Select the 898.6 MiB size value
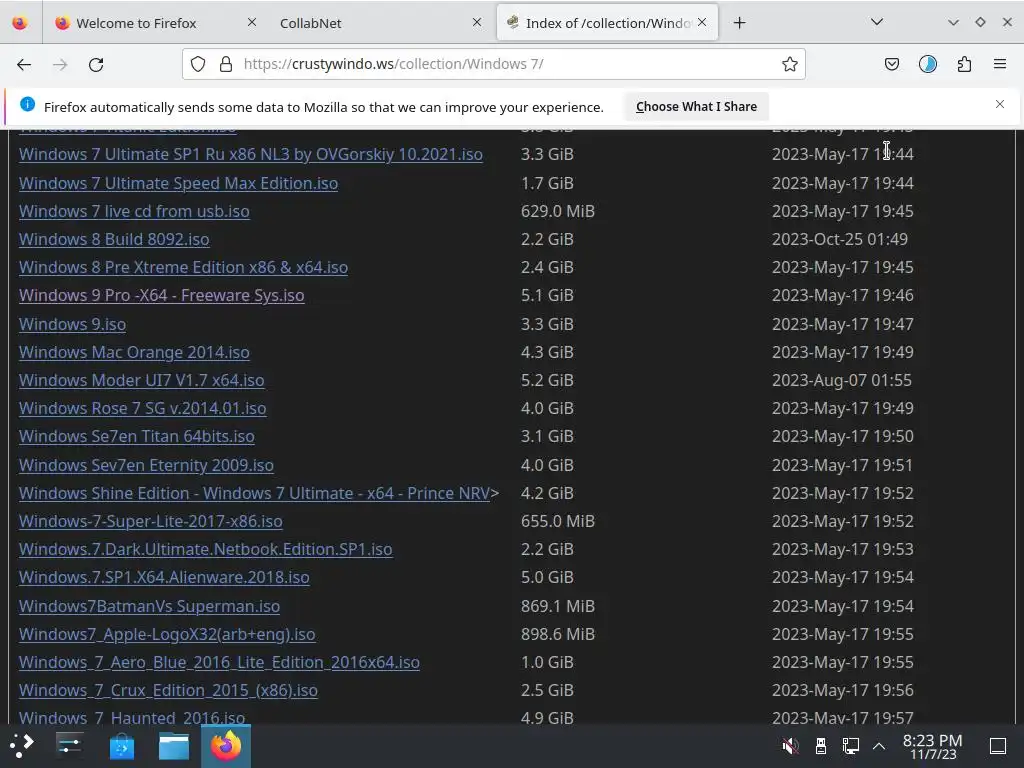 (x=558, y=634)
